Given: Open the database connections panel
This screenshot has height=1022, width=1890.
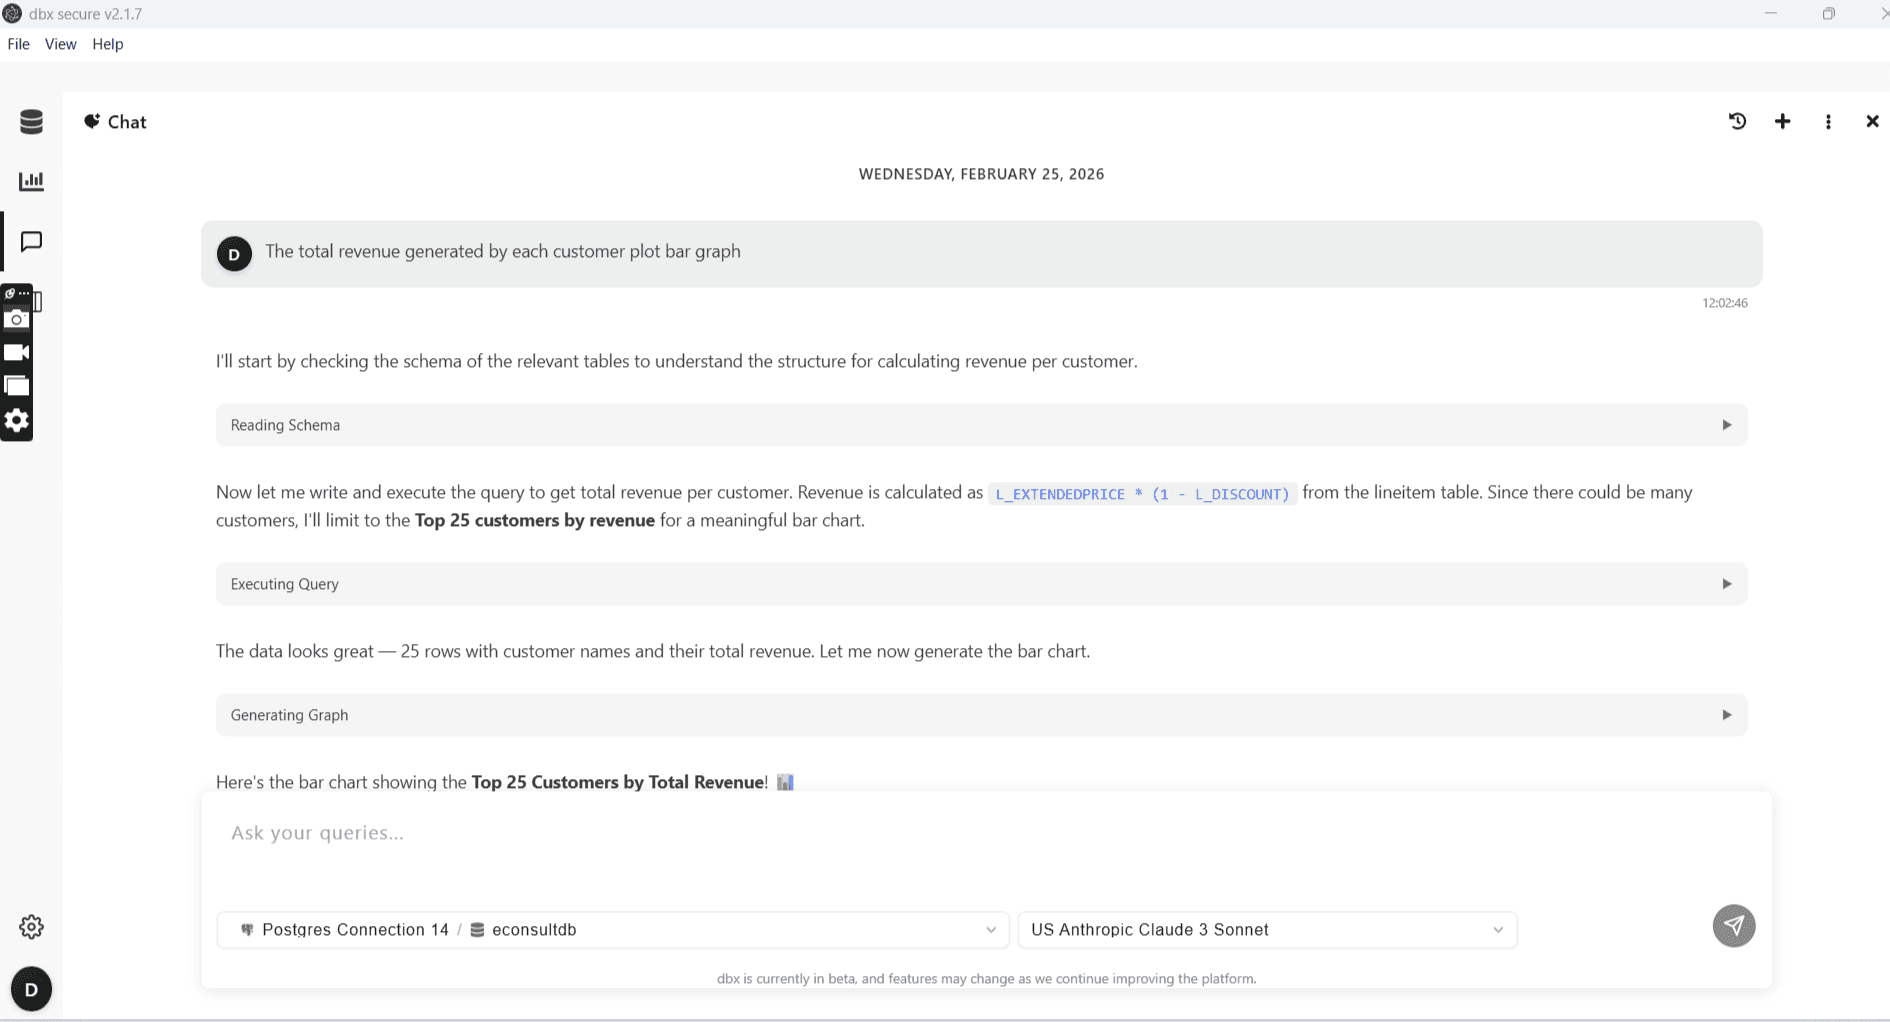Looking at the screenshot, I should (31, 121).
